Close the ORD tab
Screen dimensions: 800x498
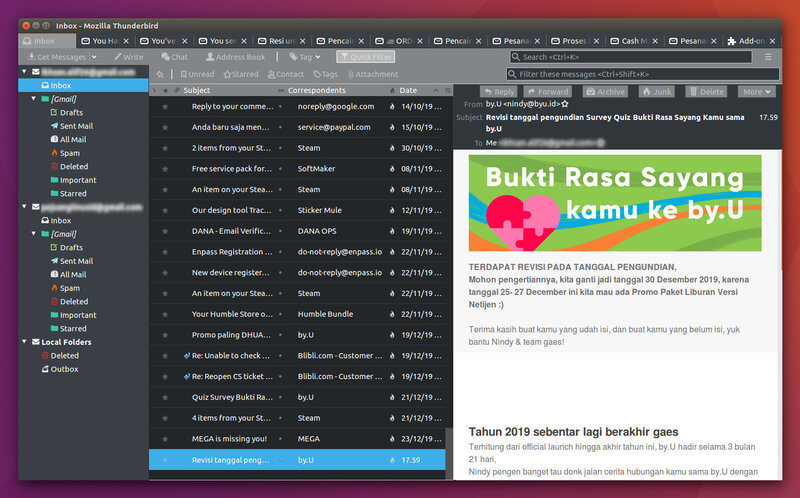click(x=420, y=41)
